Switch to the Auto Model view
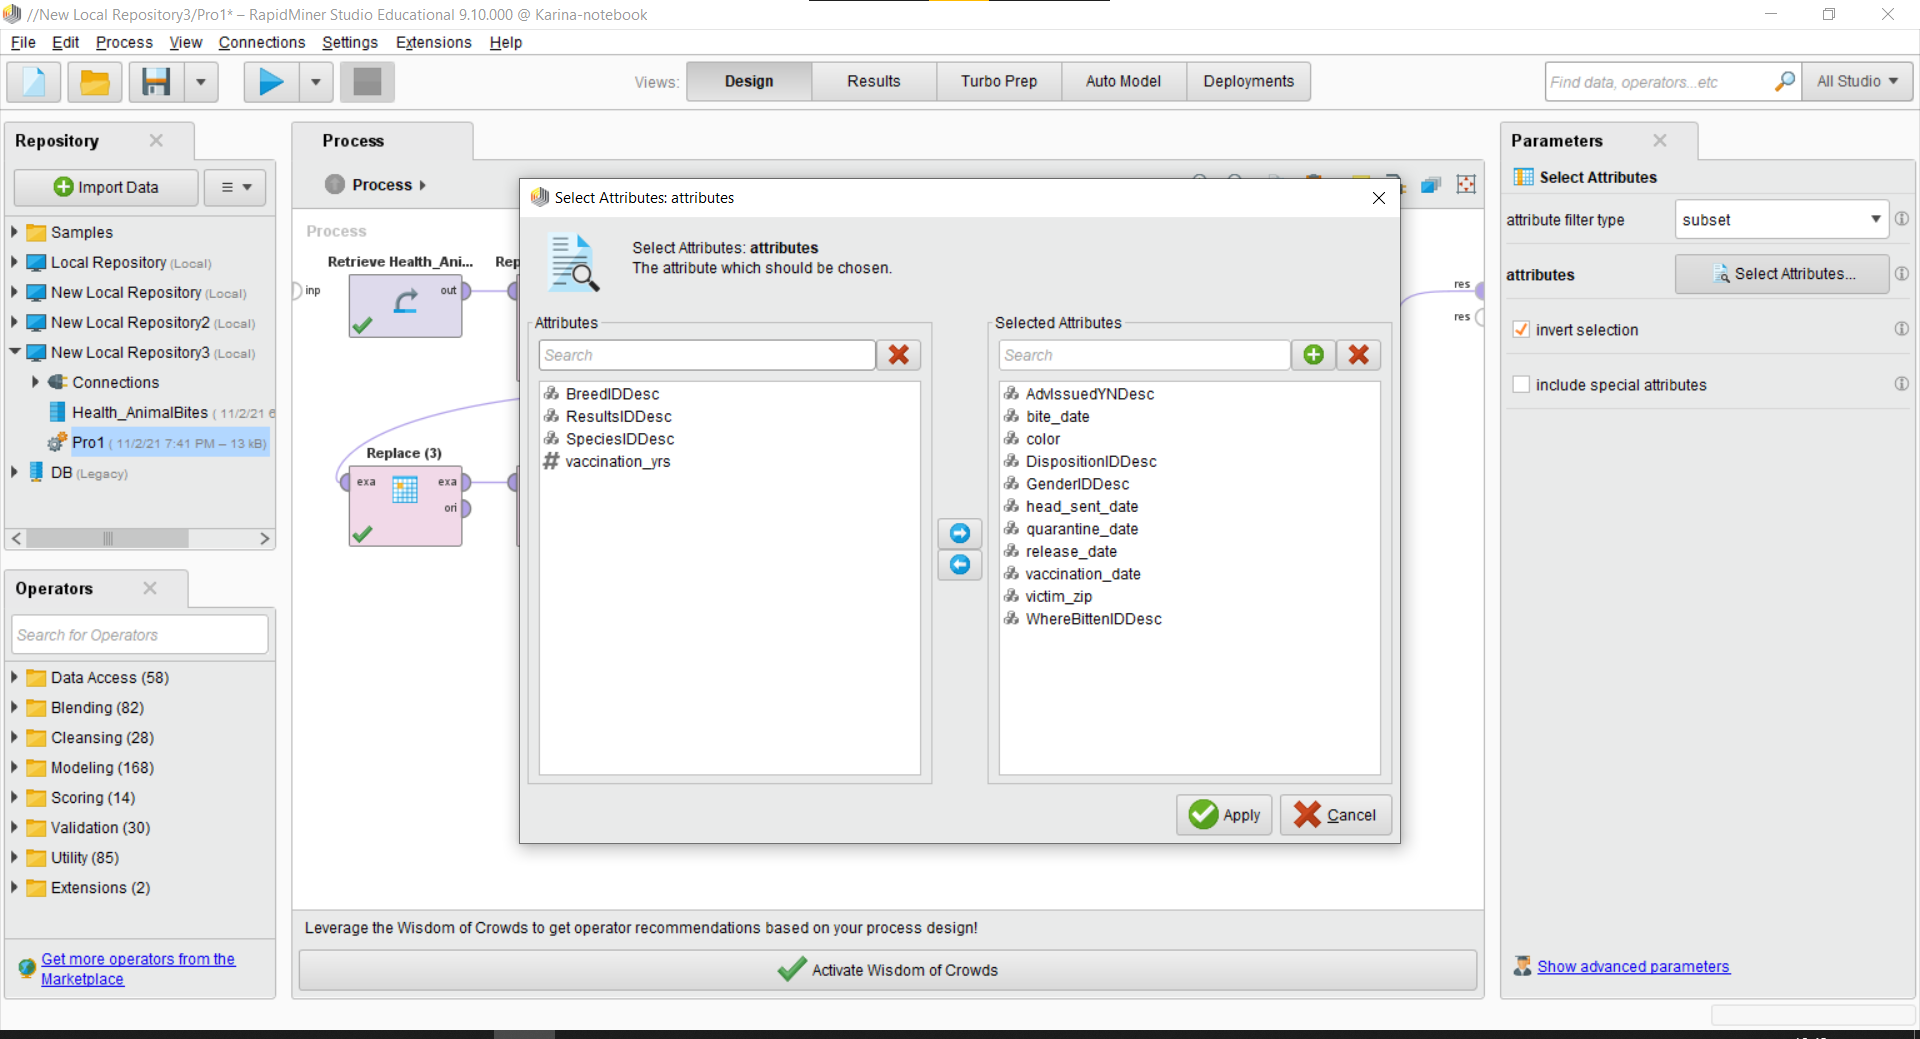 click(x=1123, y=81)
